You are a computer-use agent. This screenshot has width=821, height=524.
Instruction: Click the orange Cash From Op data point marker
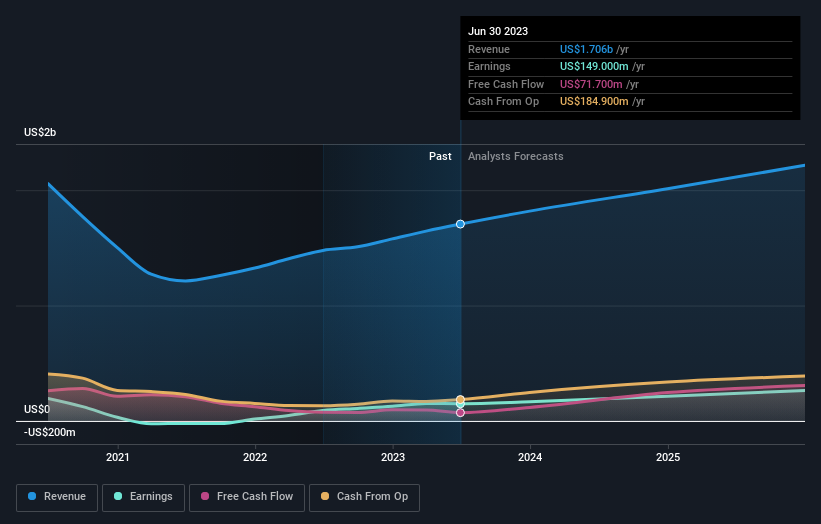460,399
